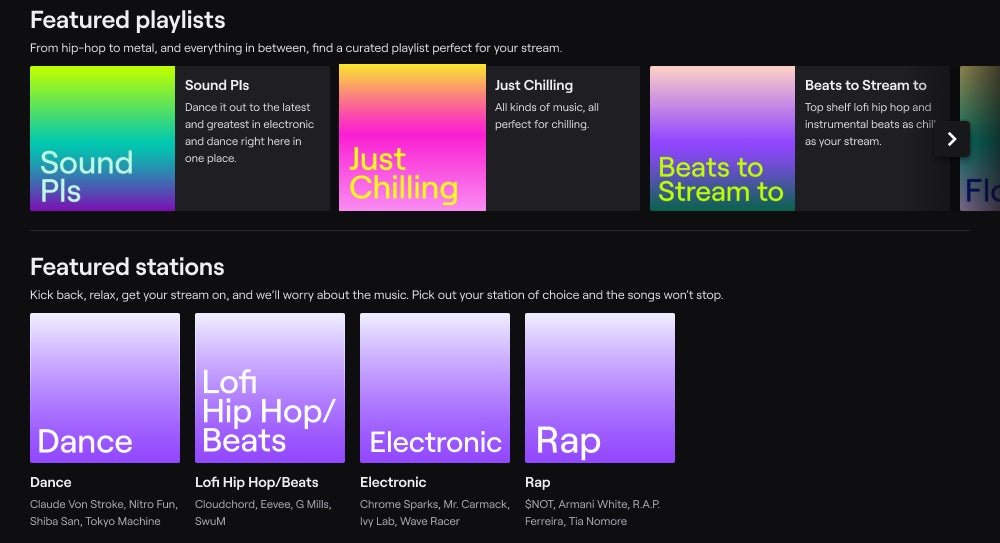Select the Electronic station name label
1000x543 pixels.
point(393,482)
